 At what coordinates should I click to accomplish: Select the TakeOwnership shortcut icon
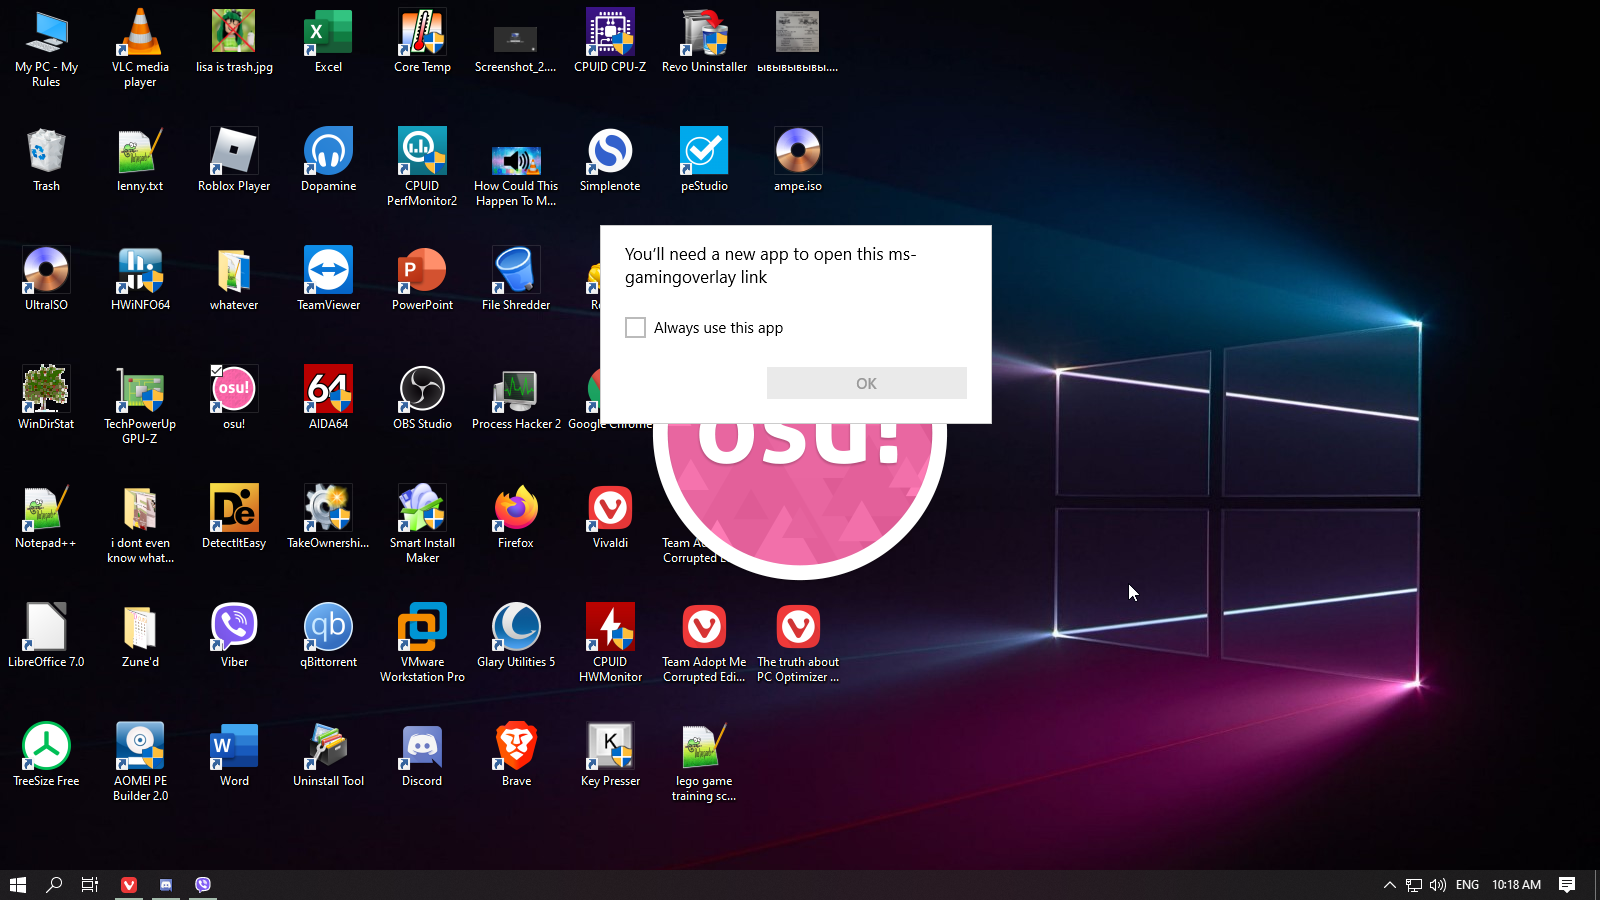328,517
